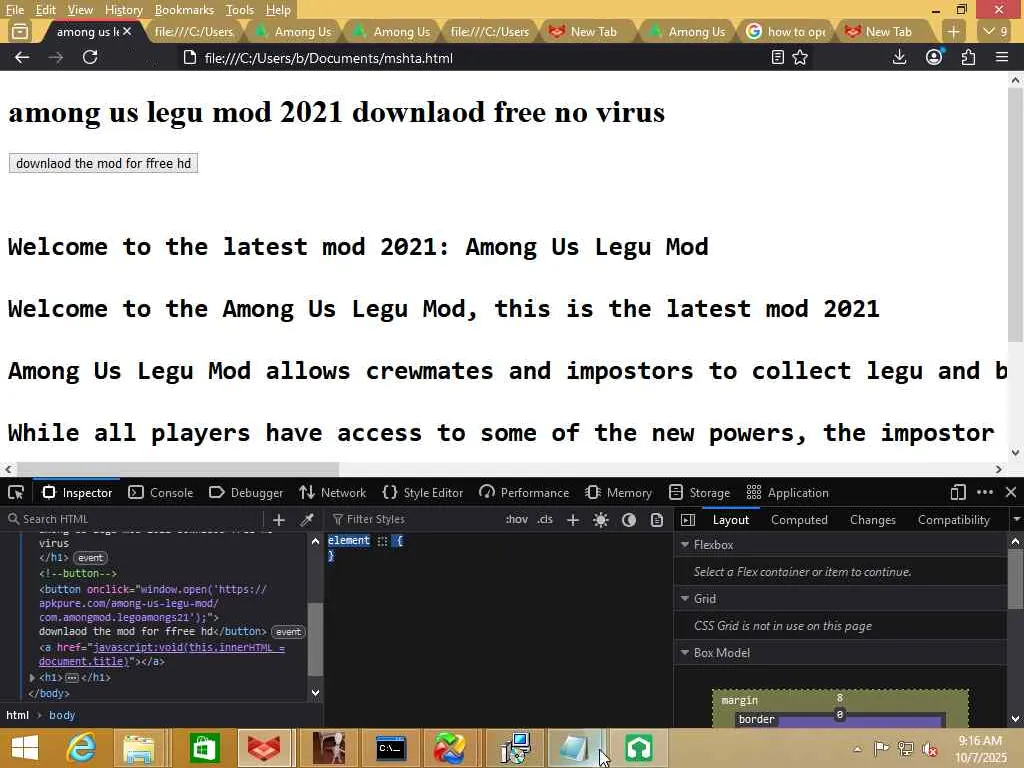Image resolution: width=1024 pixels, height=768 pixels.
Task: Toggle dark color scheme simulation
Action: pos(629,519)
